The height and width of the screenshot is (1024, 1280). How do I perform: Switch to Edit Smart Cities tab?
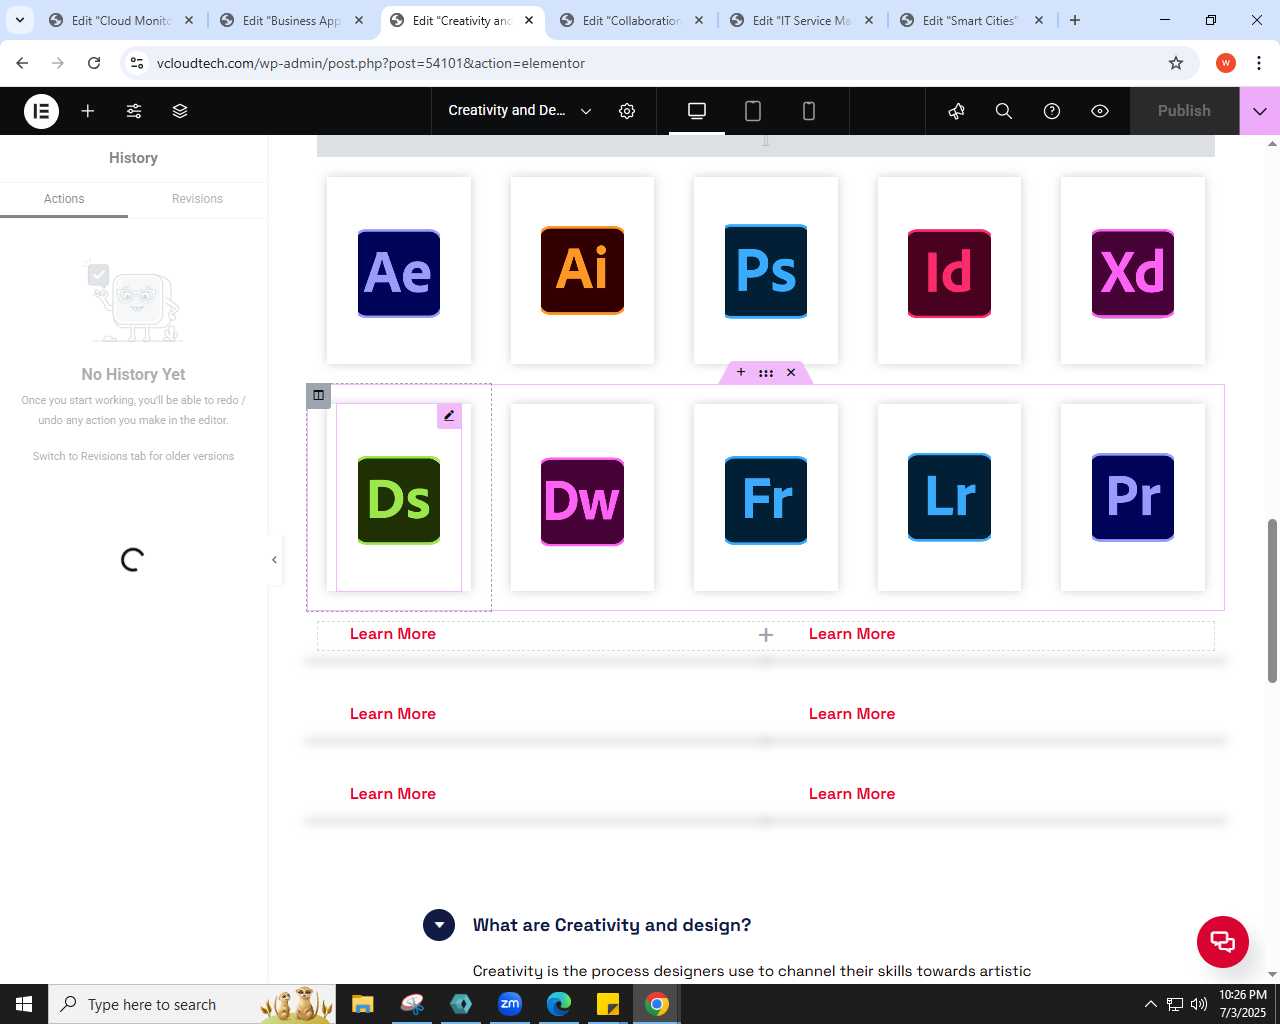(971, 20)
